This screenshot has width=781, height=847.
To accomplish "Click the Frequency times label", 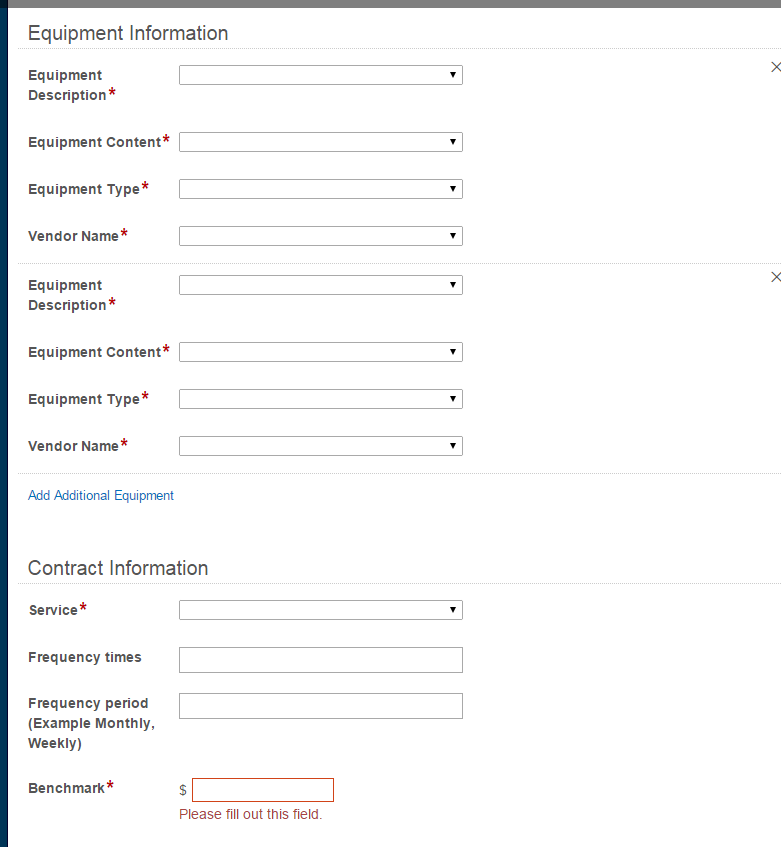I will [85, 657].
